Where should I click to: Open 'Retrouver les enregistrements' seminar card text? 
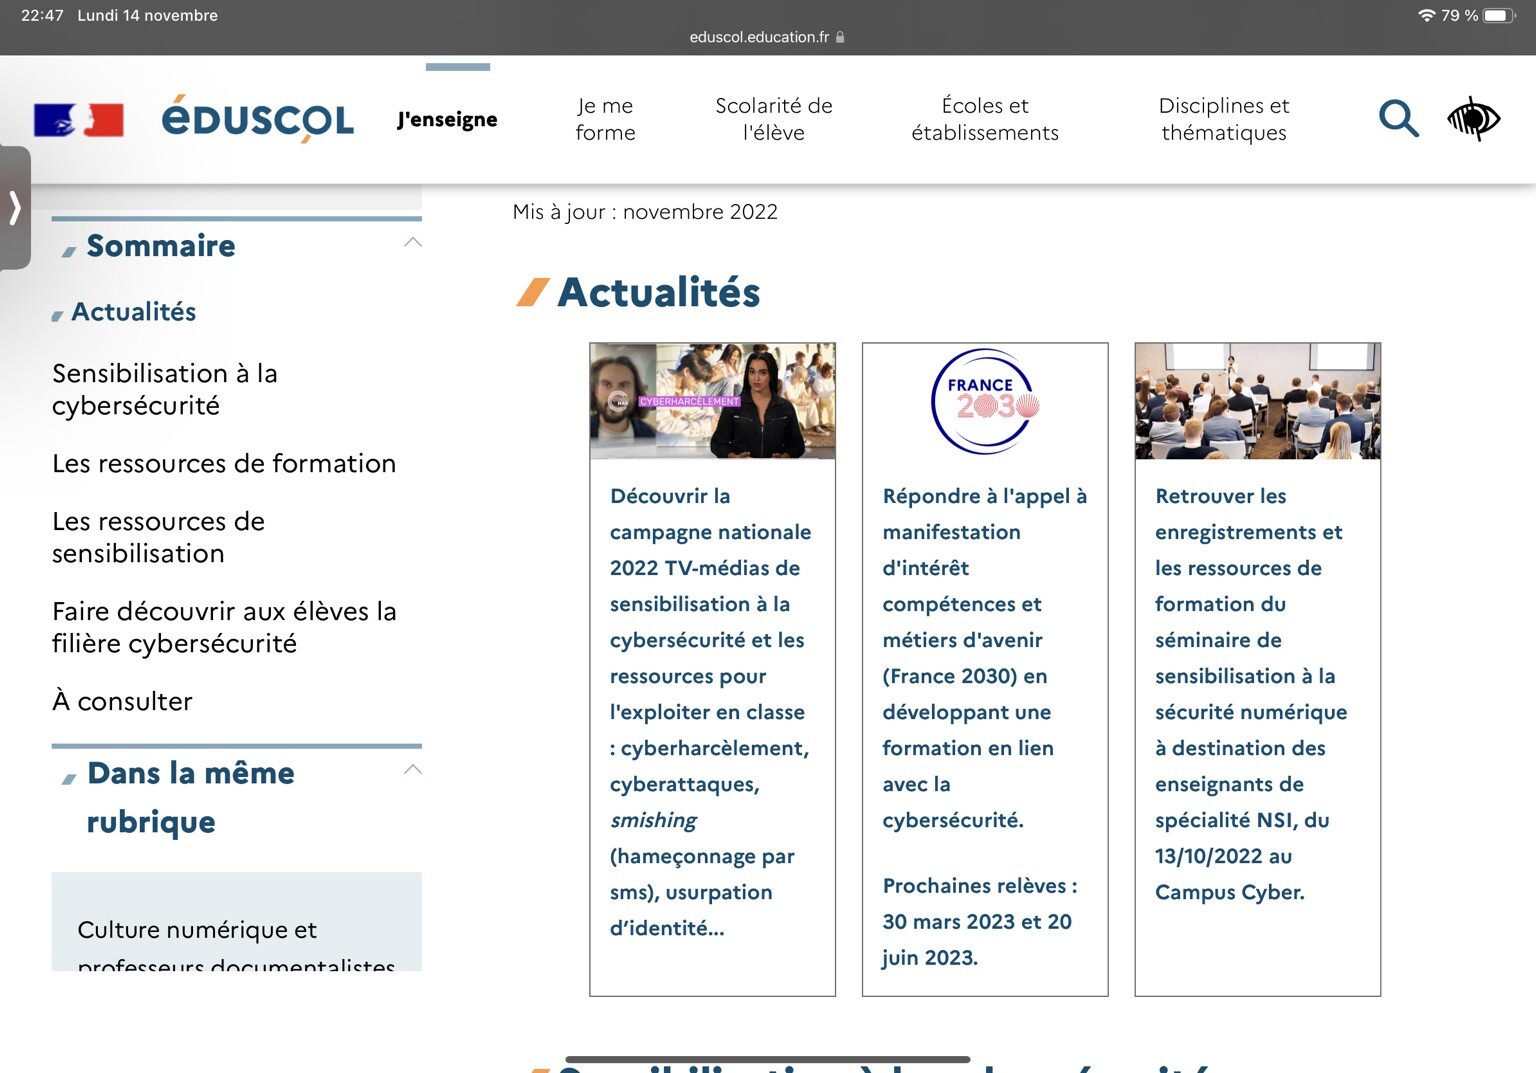[x=1251, y=694]
